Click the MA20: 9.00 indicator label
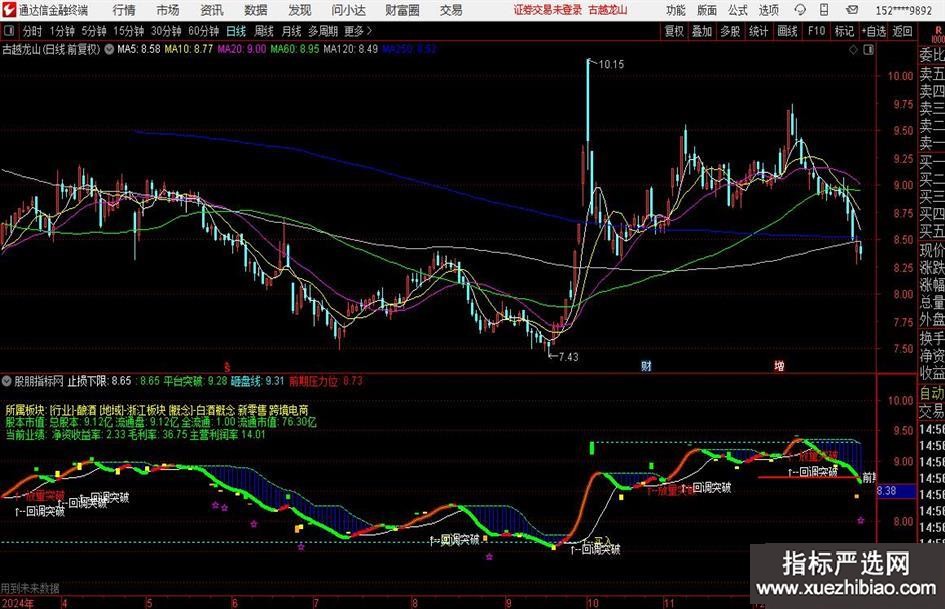Viewport: 945px width, 609px height. pos(242,49)
